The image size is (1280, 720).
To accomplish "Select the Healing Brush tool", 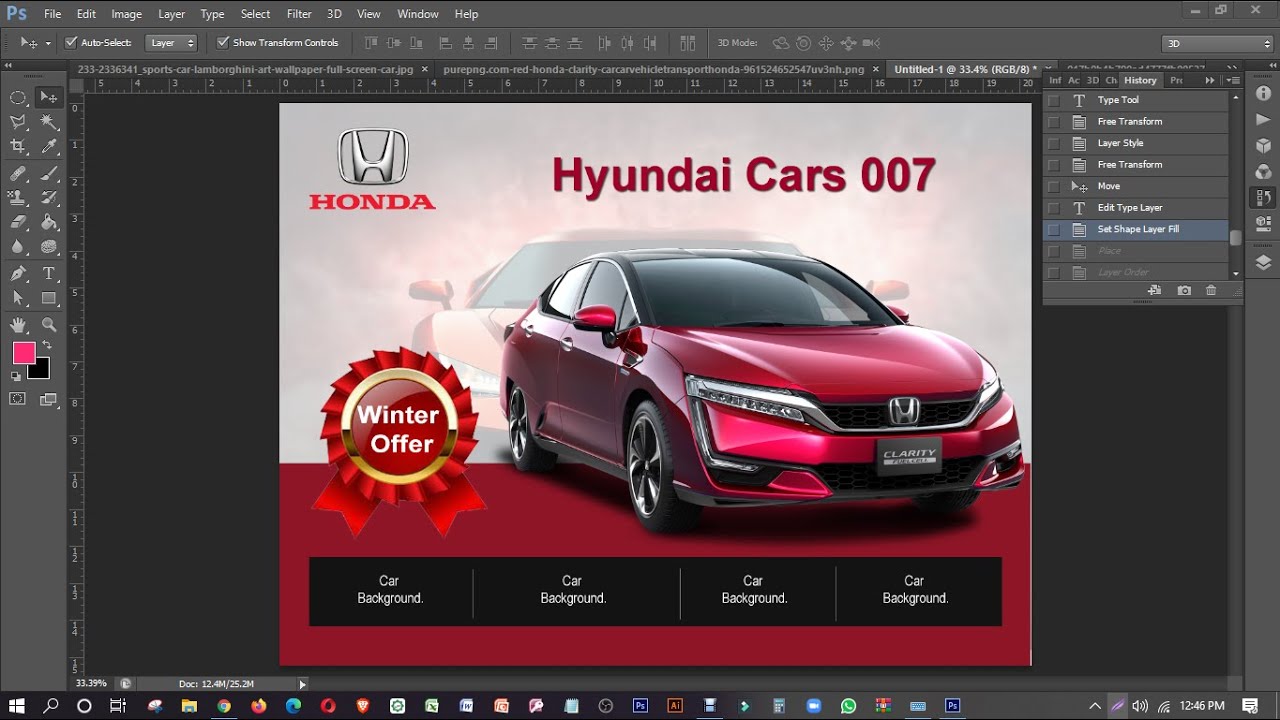I will (18, 173).
